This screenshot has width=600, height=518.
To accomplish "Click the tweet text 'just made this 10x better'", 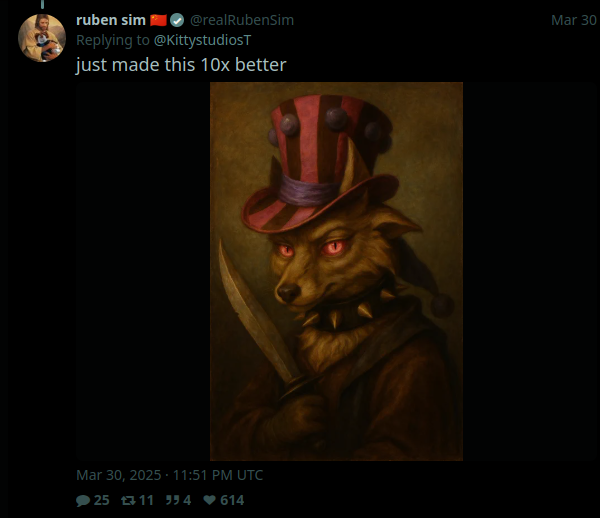I will point(181,65).
